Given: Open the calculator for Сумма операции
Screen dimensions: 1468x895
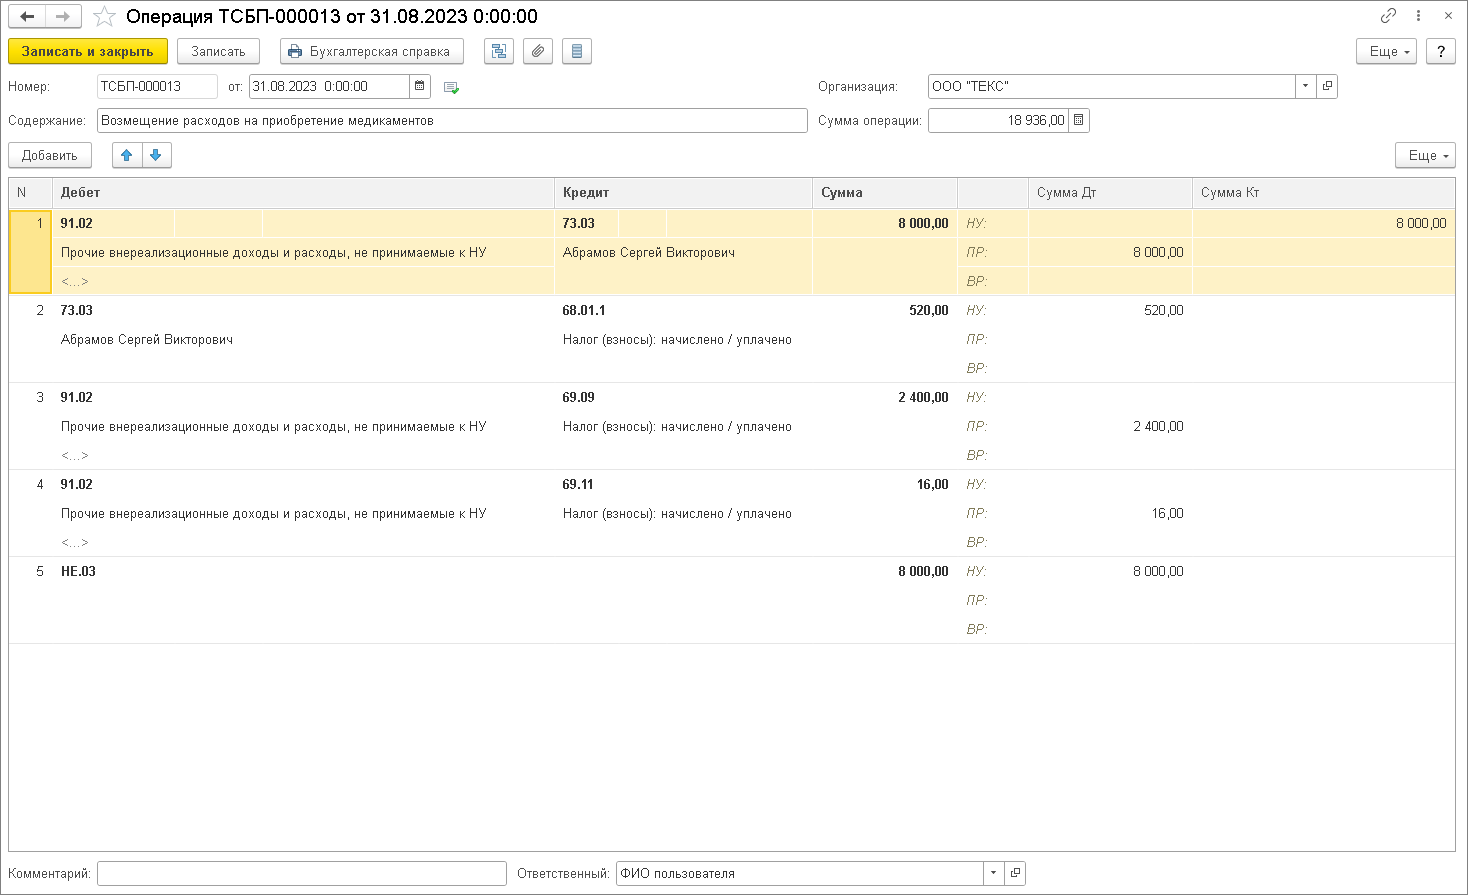Looking at the screenshot, I should tap(1078, 120).
